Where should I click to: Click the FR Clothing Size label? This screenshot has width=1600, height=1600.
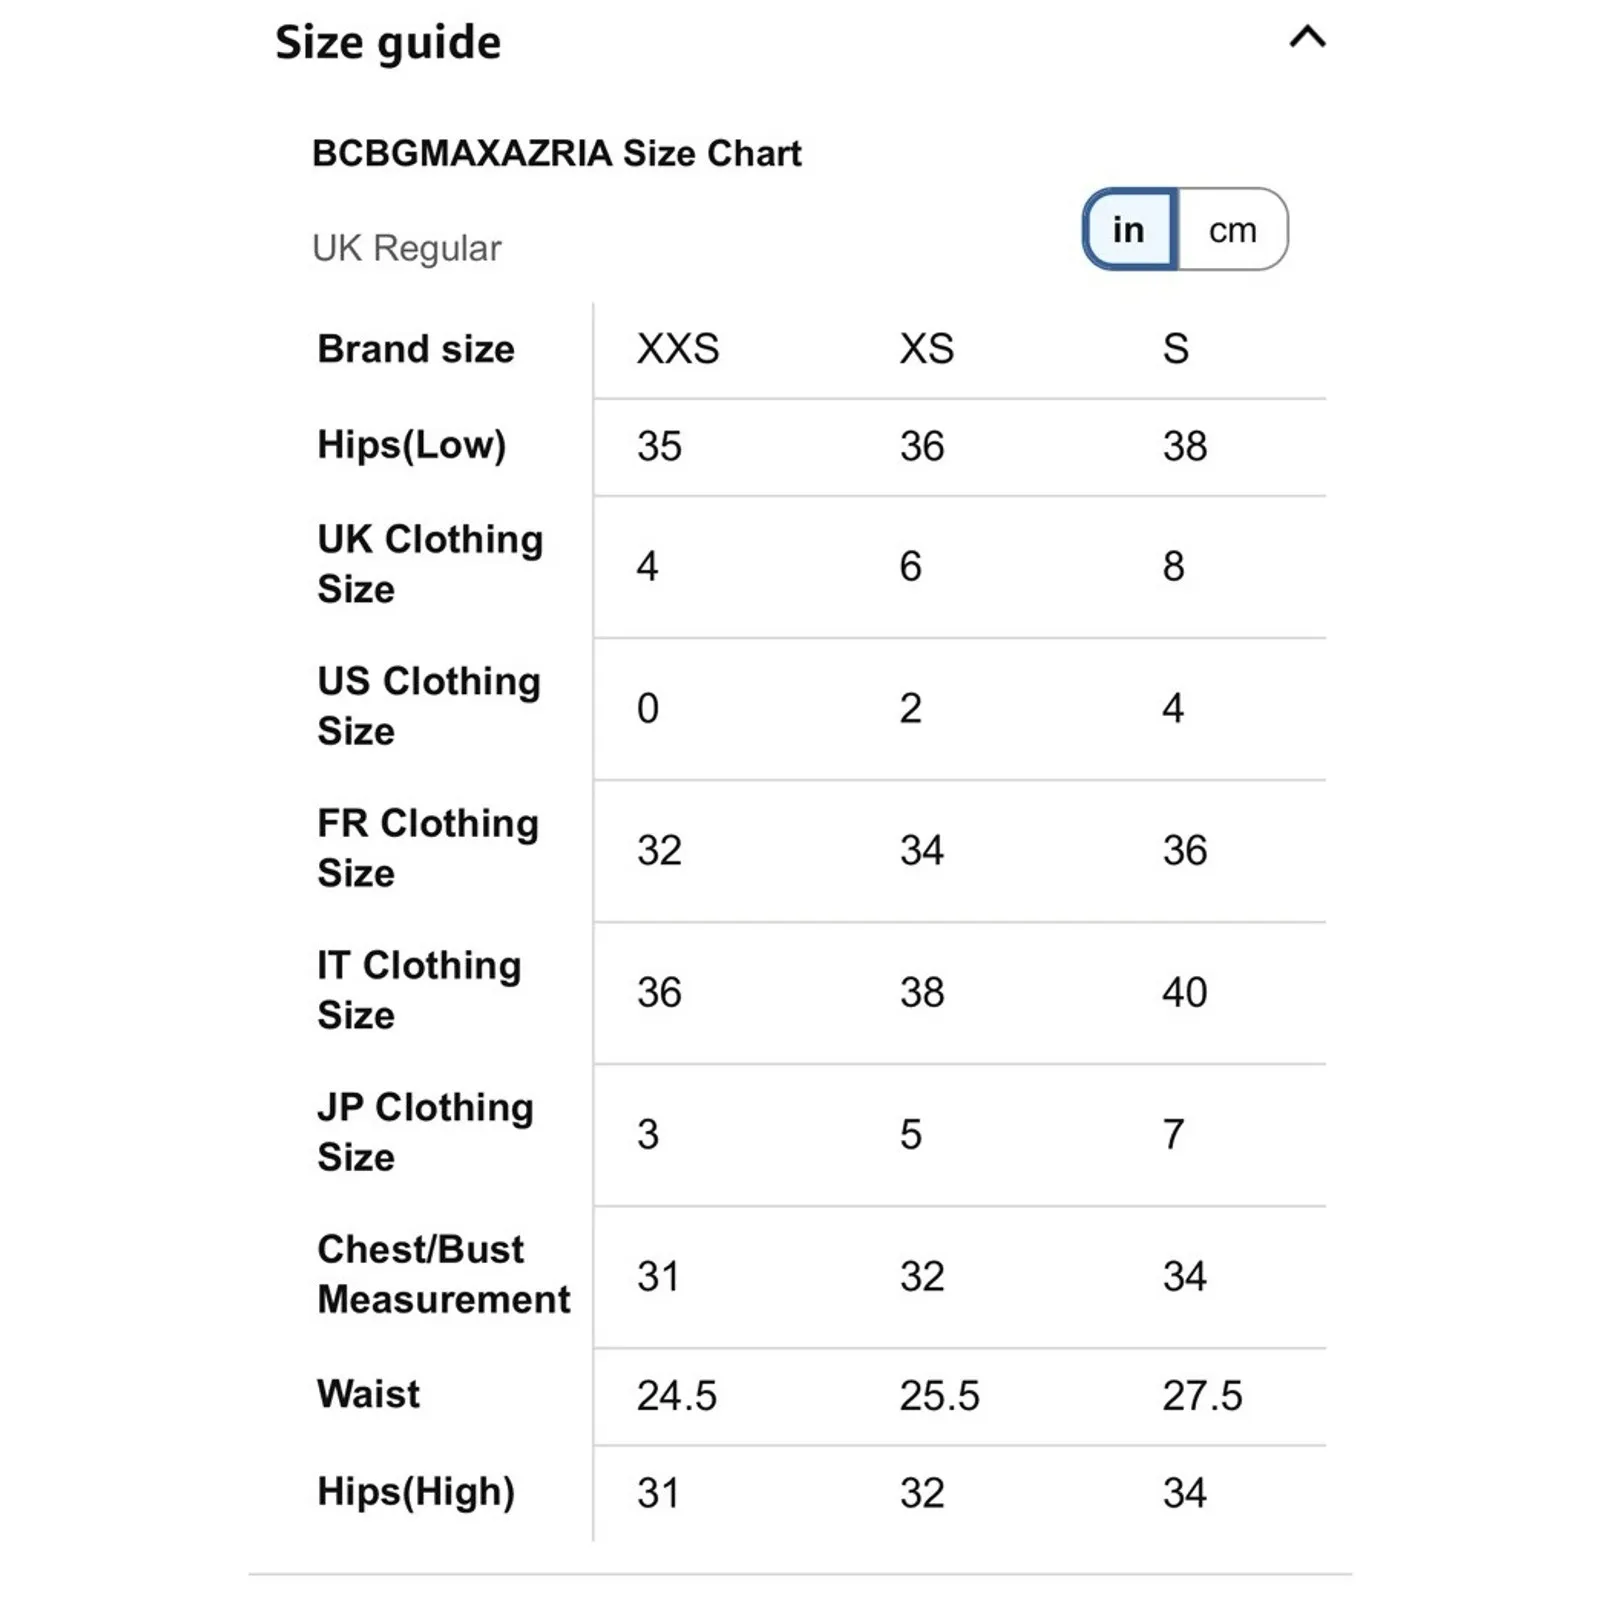coord(428,848)
